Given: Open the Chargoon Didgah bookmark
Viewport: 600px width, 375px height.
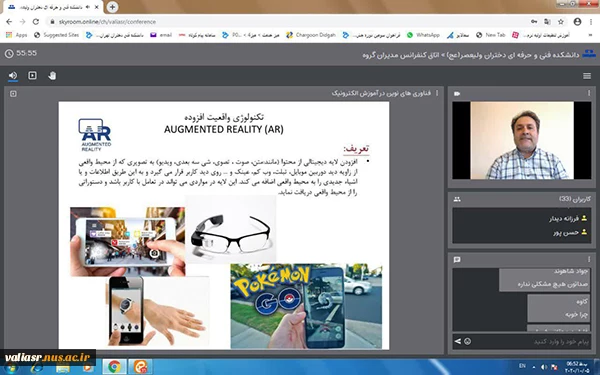Looking at the screenshot, I should [311, 35].
